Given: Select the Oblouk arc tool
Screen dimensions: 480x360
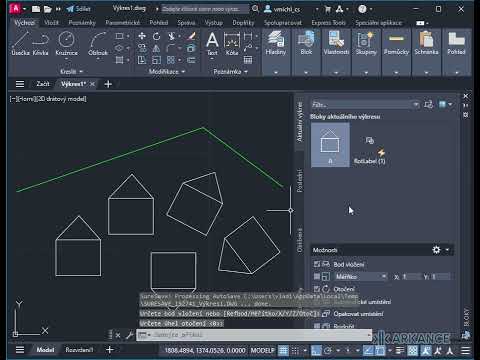Looking at the screenshot, I should click(x=98, y=43).
